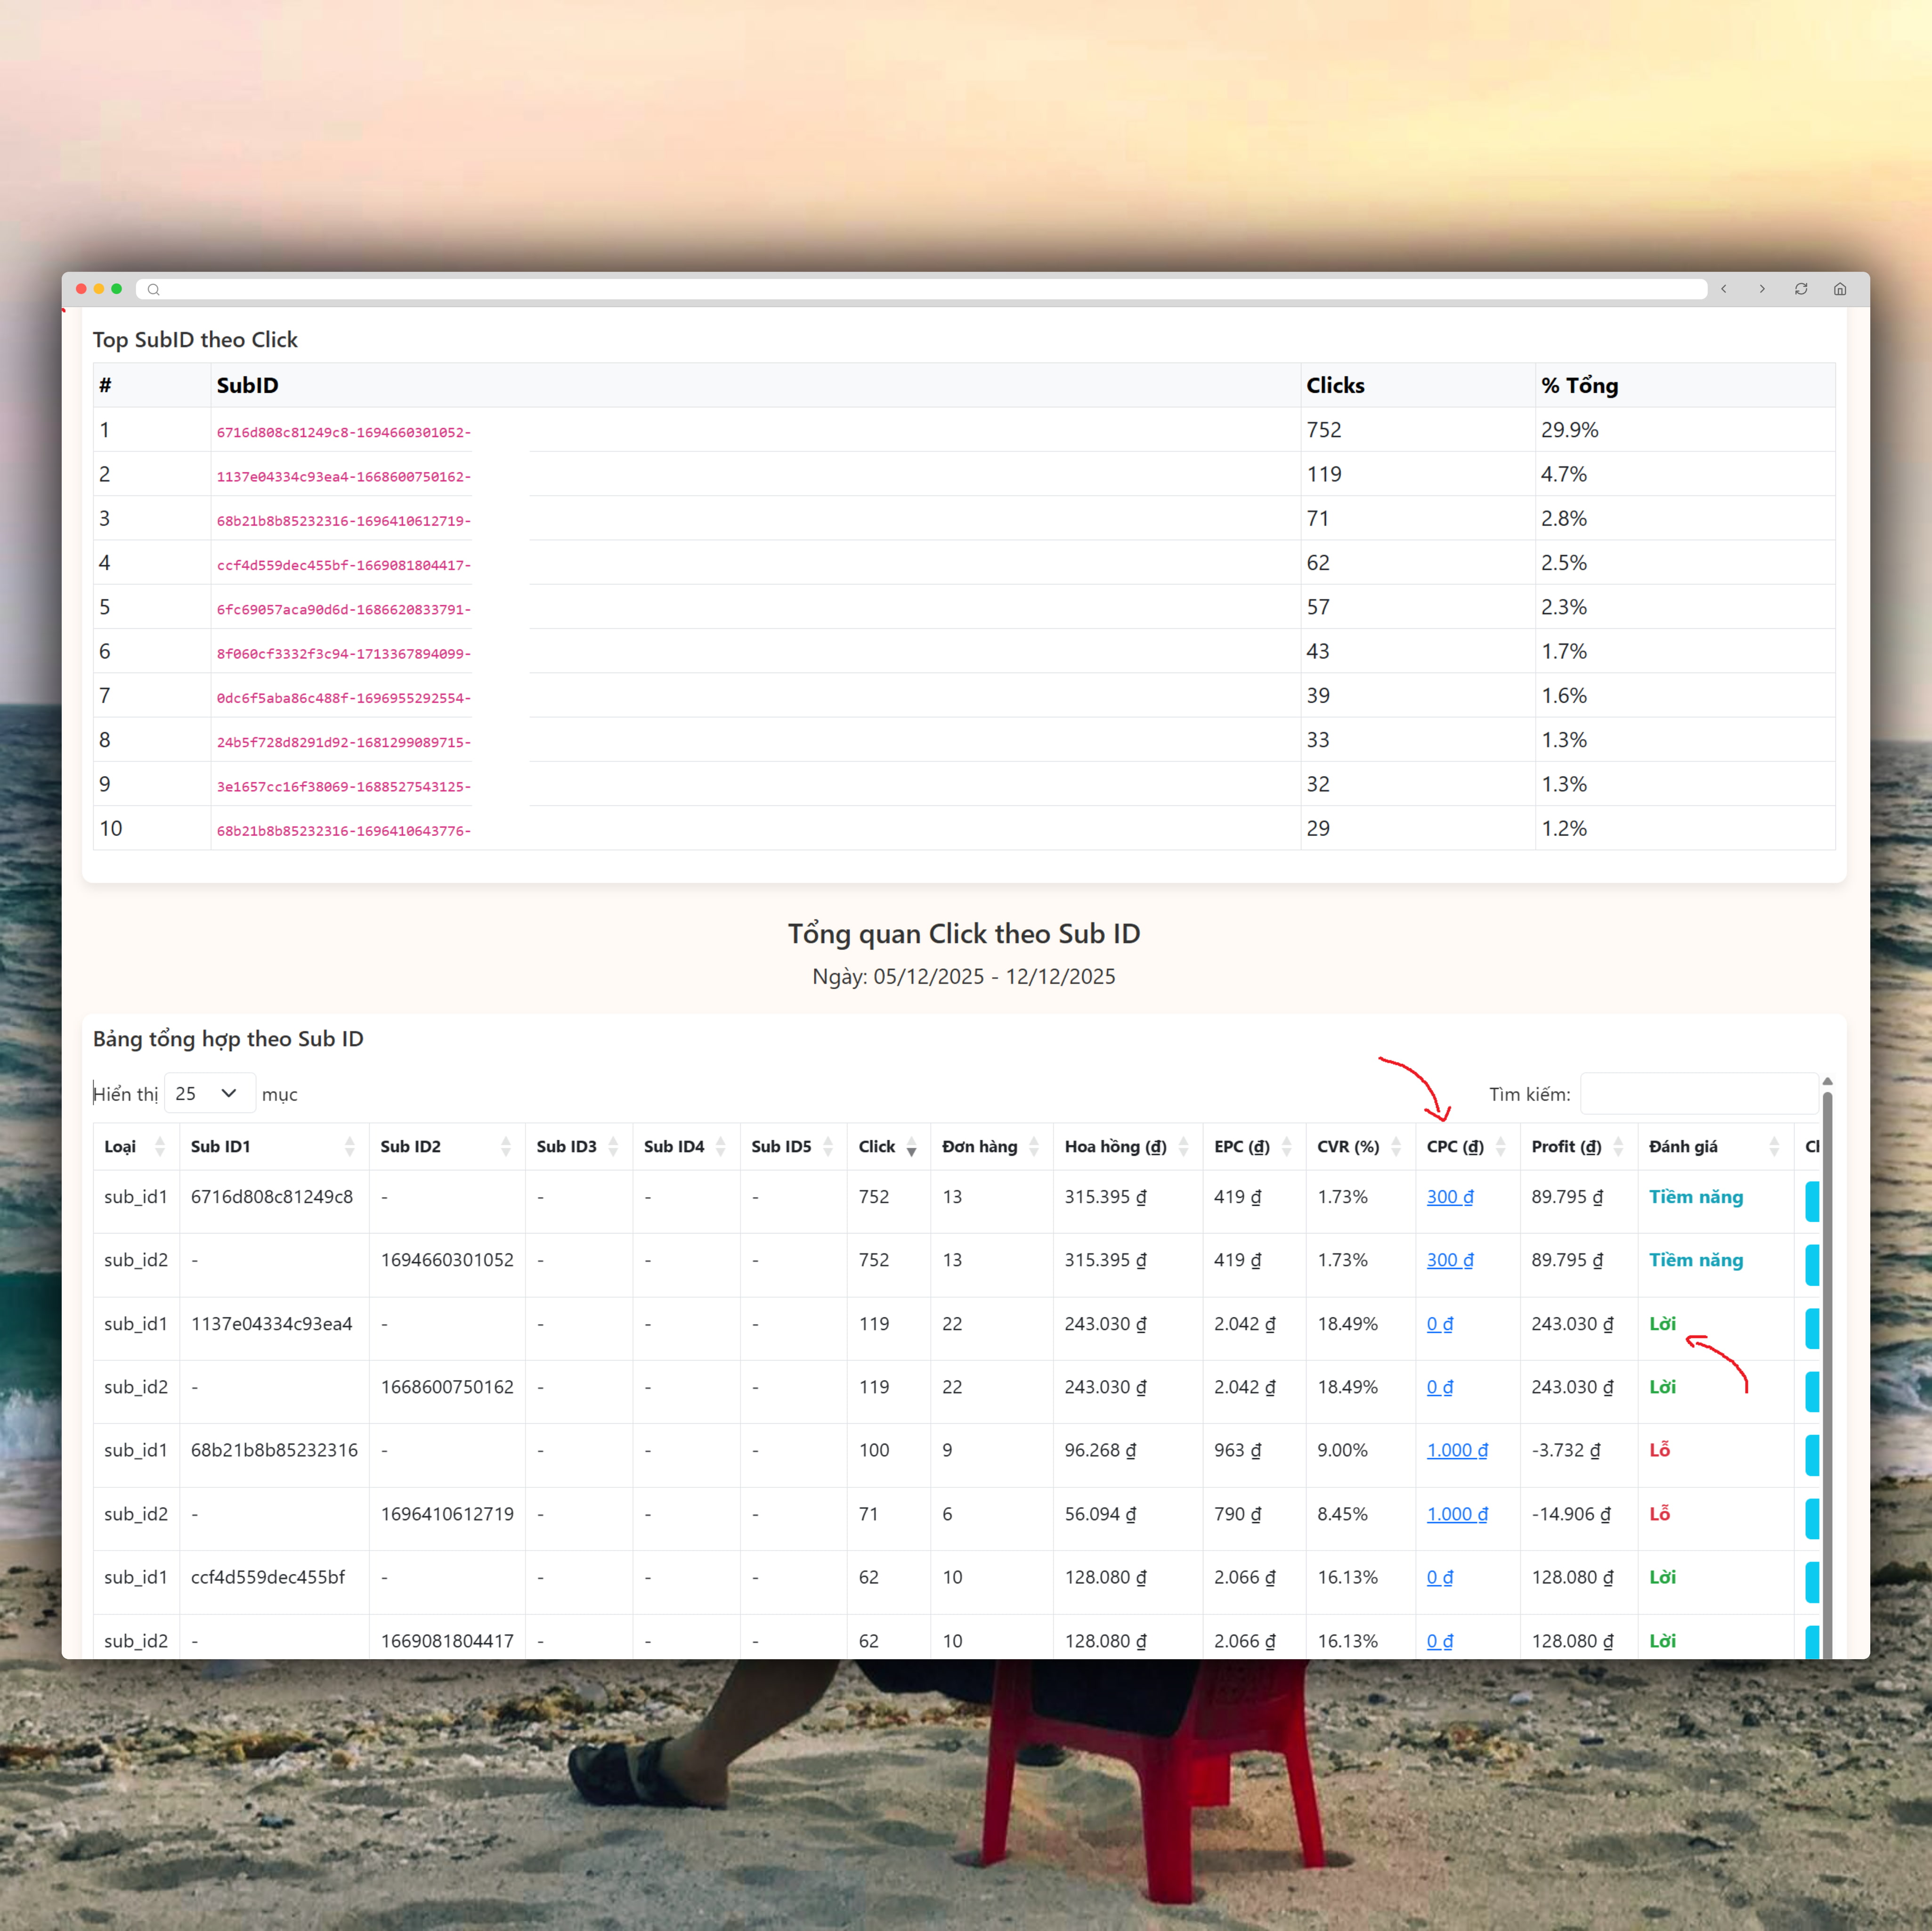Click the browser forward arrow icon
This screenshot has height=1931, width=1932.
tap(1762, 289)
